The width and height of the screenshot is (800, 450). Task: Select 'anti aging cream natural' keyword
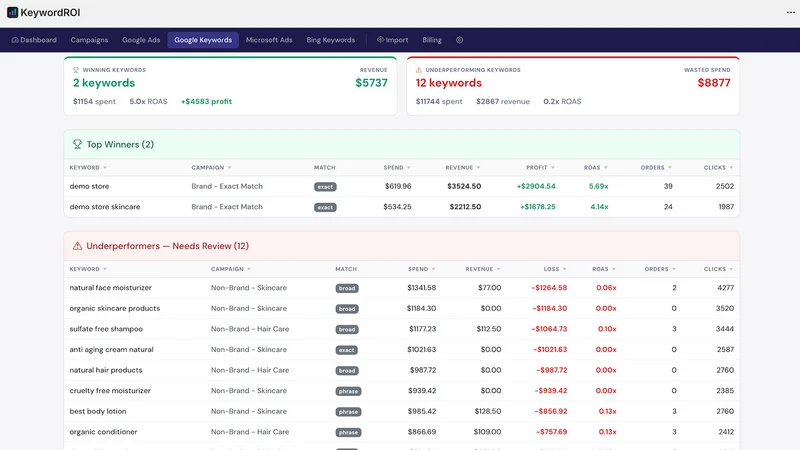click(x=111, y=349)
